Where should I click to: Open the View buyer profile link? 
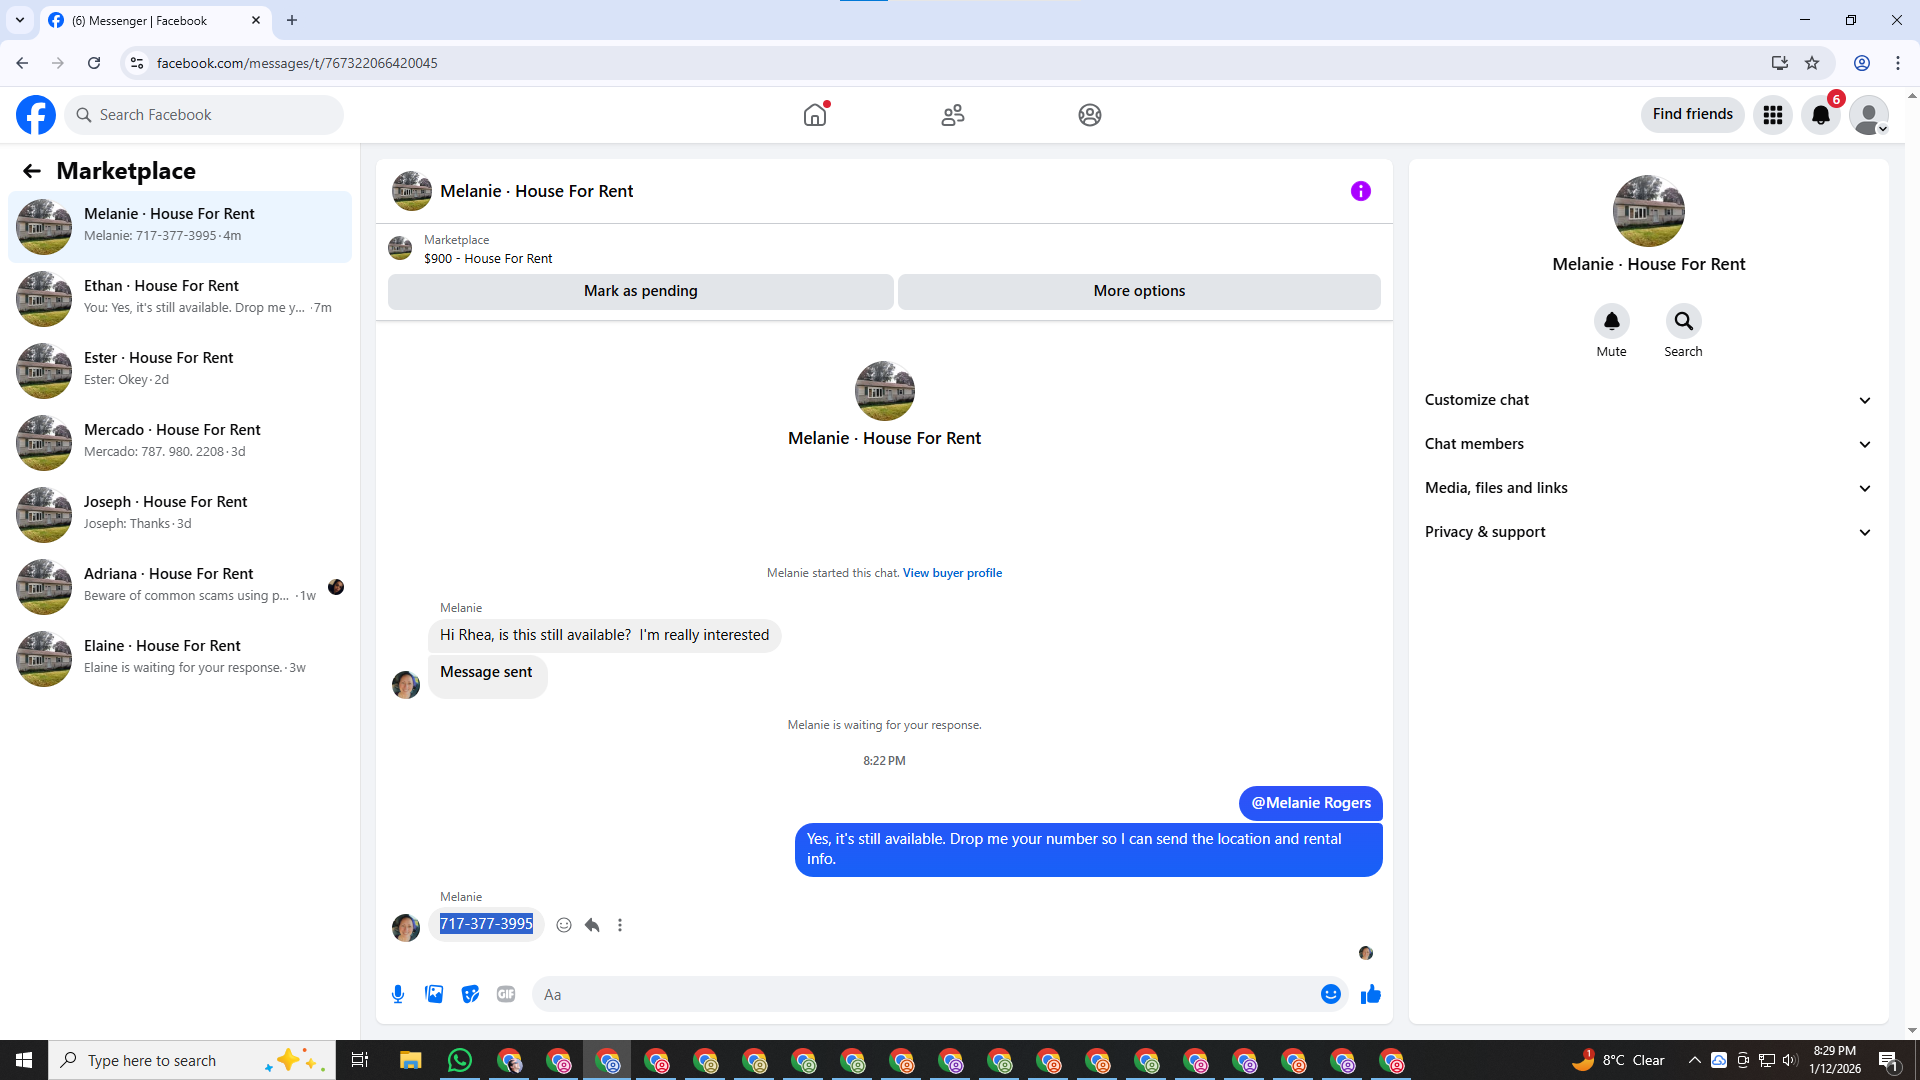pos(952,573)
